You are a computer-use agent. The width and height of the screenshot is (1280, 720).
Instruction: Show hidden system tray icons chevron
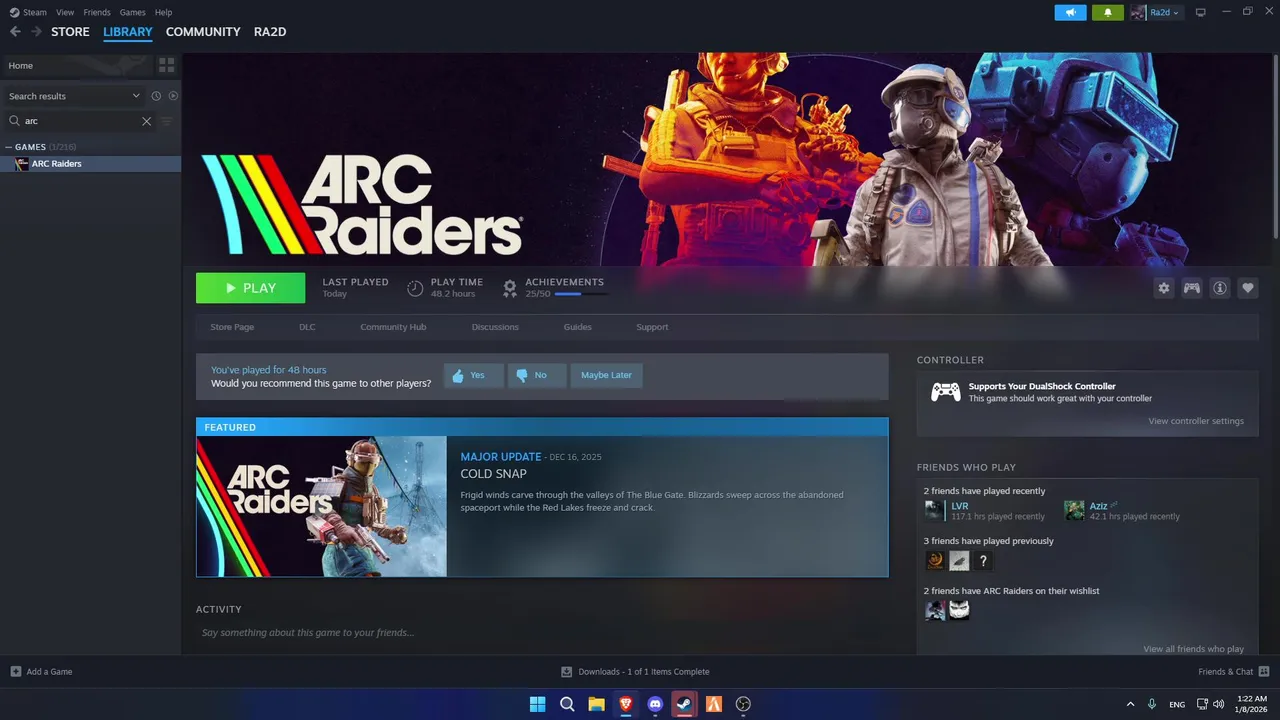pyautogui.click(x=1130, y=704)
